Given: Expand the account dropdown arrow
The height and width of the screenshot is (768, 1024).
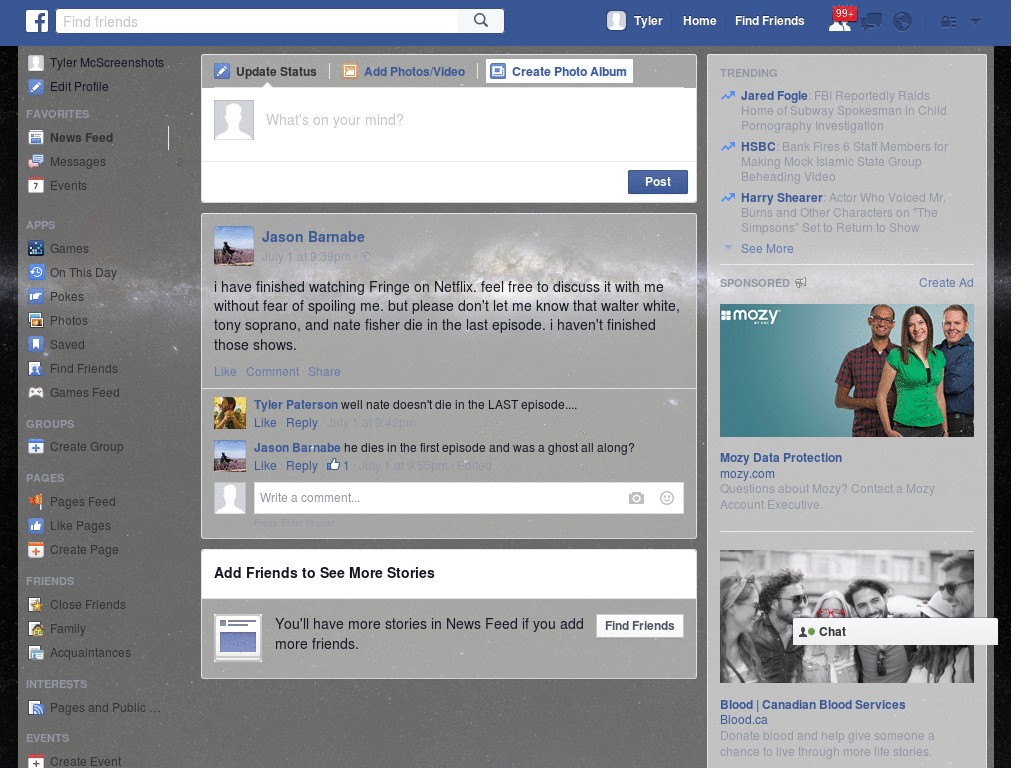Looking at the screenshot, I should [x=975, y=21].
